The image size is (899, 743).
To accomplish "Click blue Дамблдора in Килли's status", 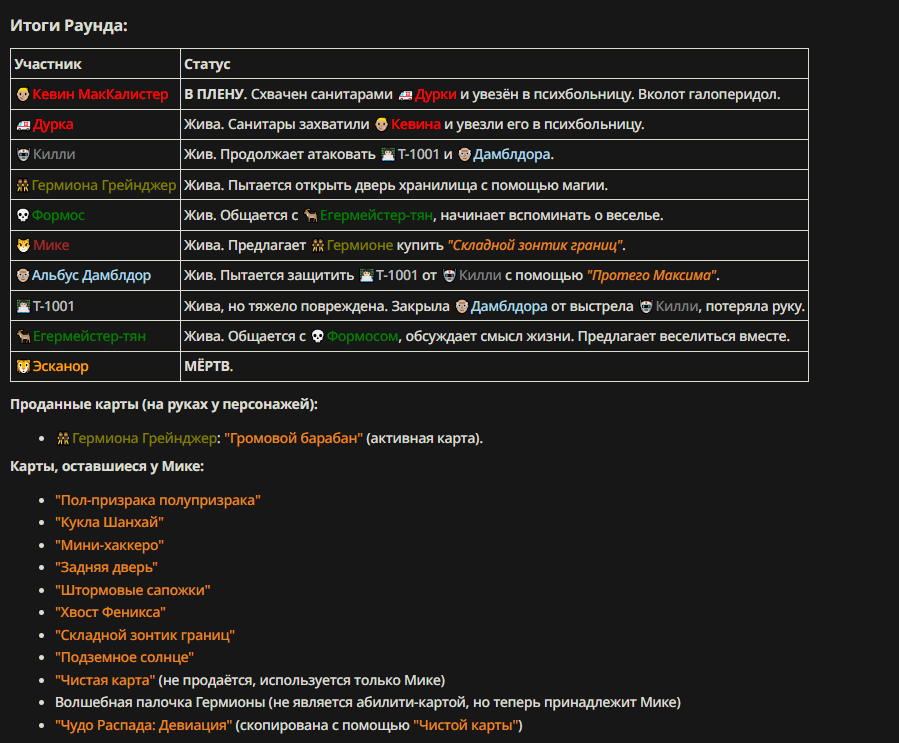I will click(x=511, y=155).
